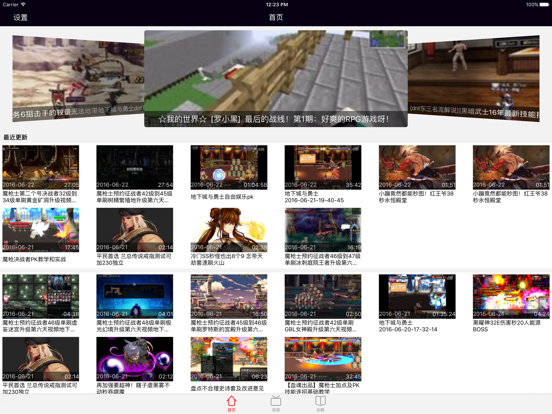Select the home tab with house icon
Screen dimensions: 552x414
pyautogui.click(x=231, y=403)
